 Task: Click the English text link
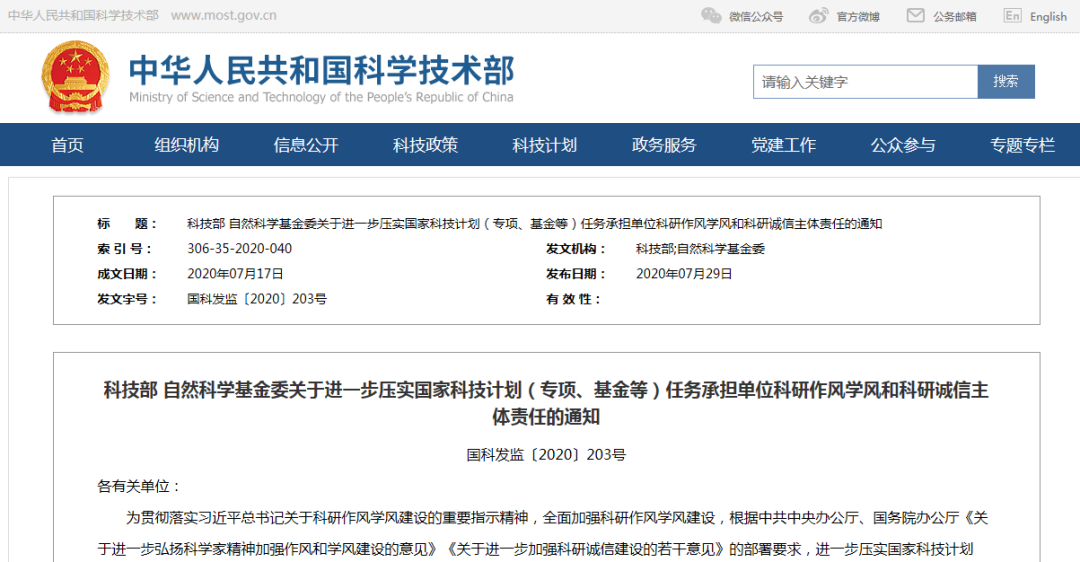click(x=1048, y=16)
